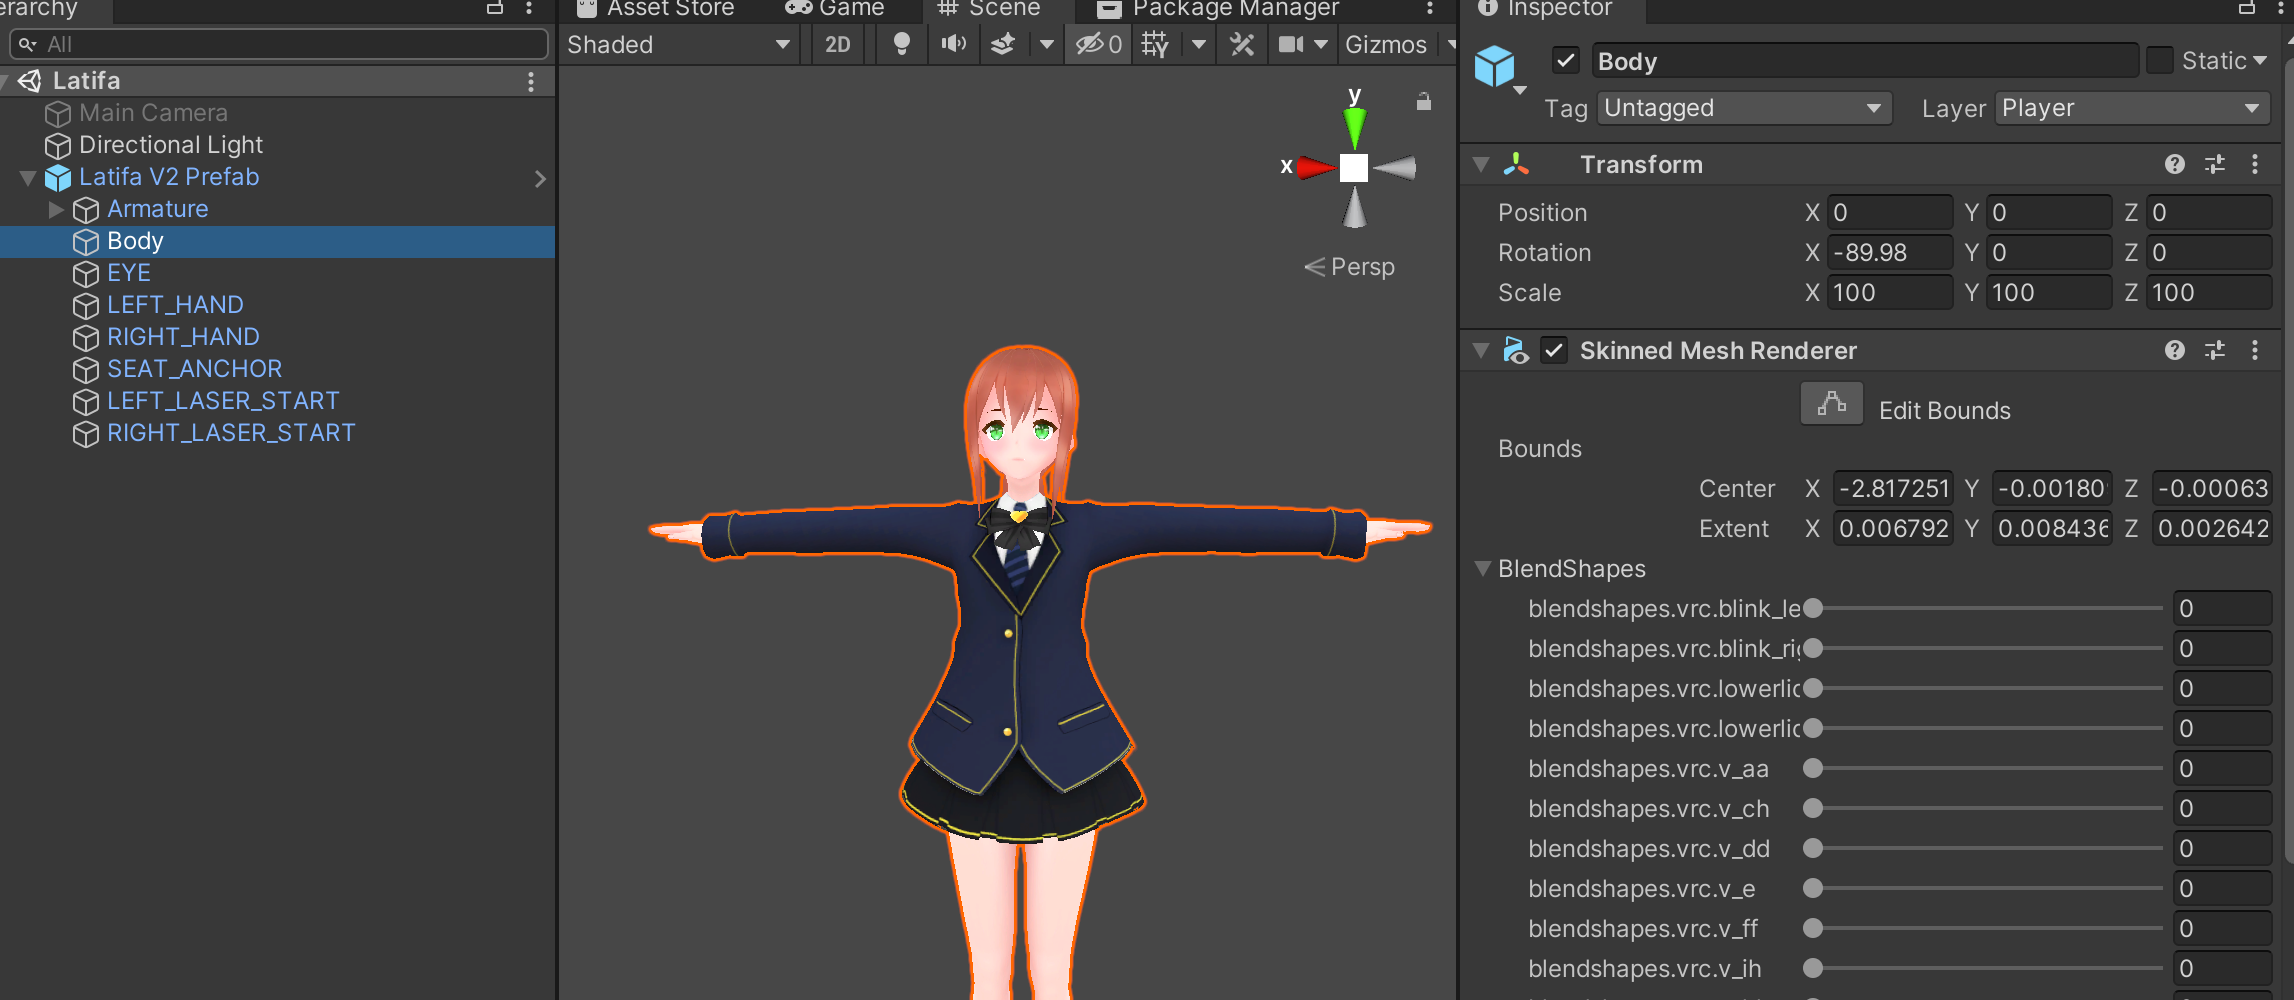Open the effects dropdown arrow
This screenshot has width=2294, height=1000.
1046,44
